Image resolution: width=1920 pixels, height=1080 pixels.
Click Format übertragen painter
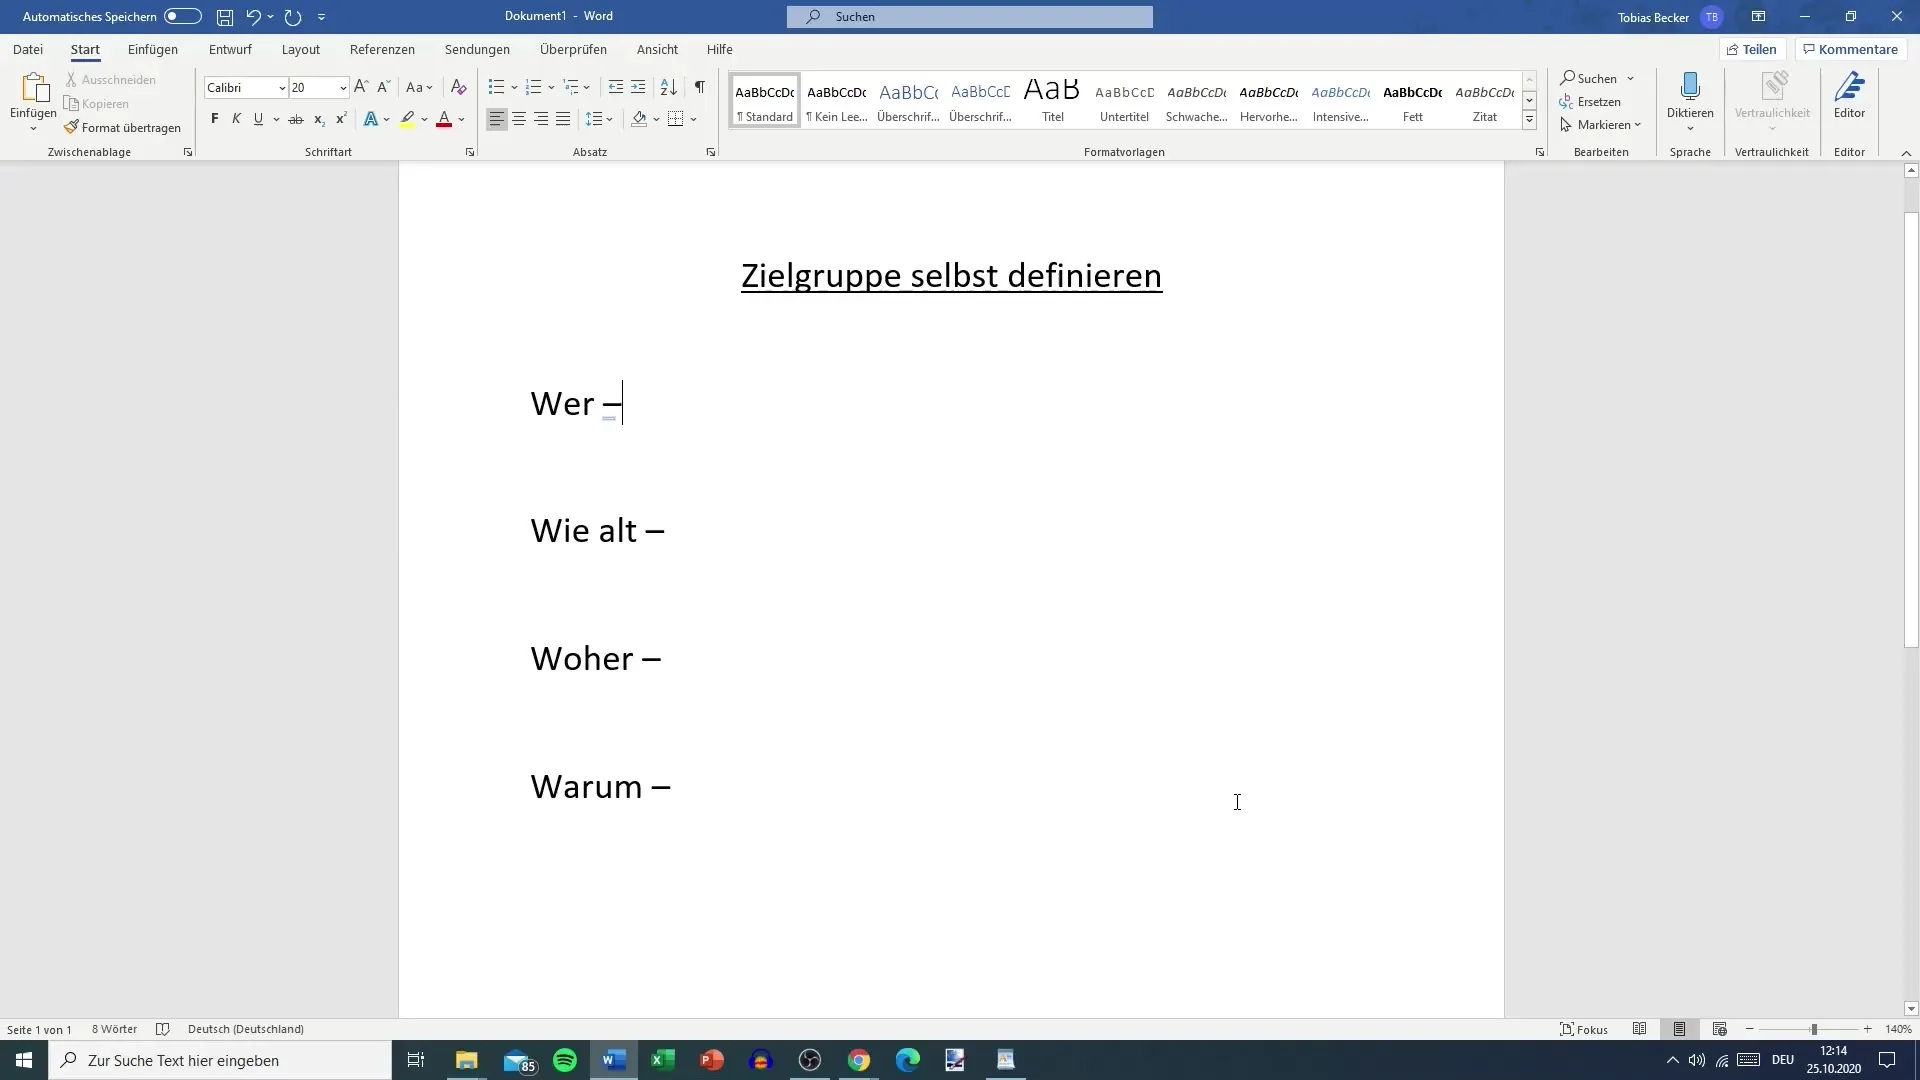click(122, 128)
